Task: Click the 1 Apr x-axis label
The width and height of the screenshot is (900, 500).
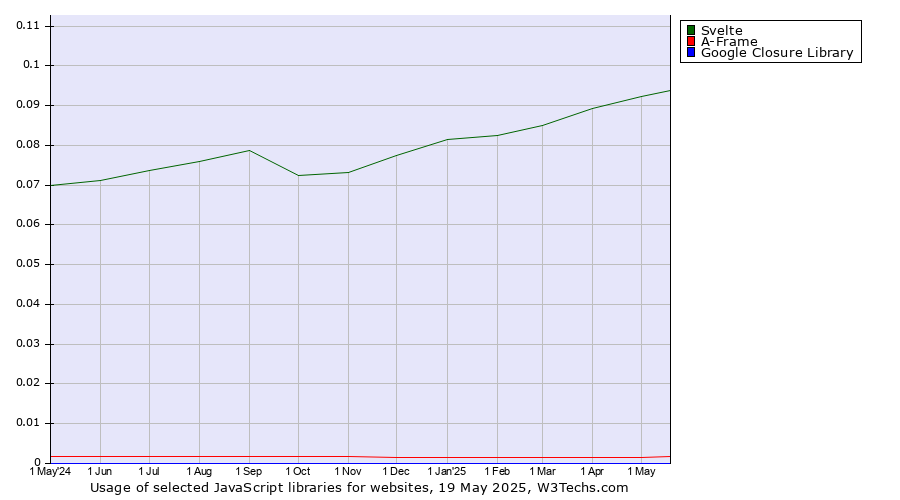Action: [592, 471]
